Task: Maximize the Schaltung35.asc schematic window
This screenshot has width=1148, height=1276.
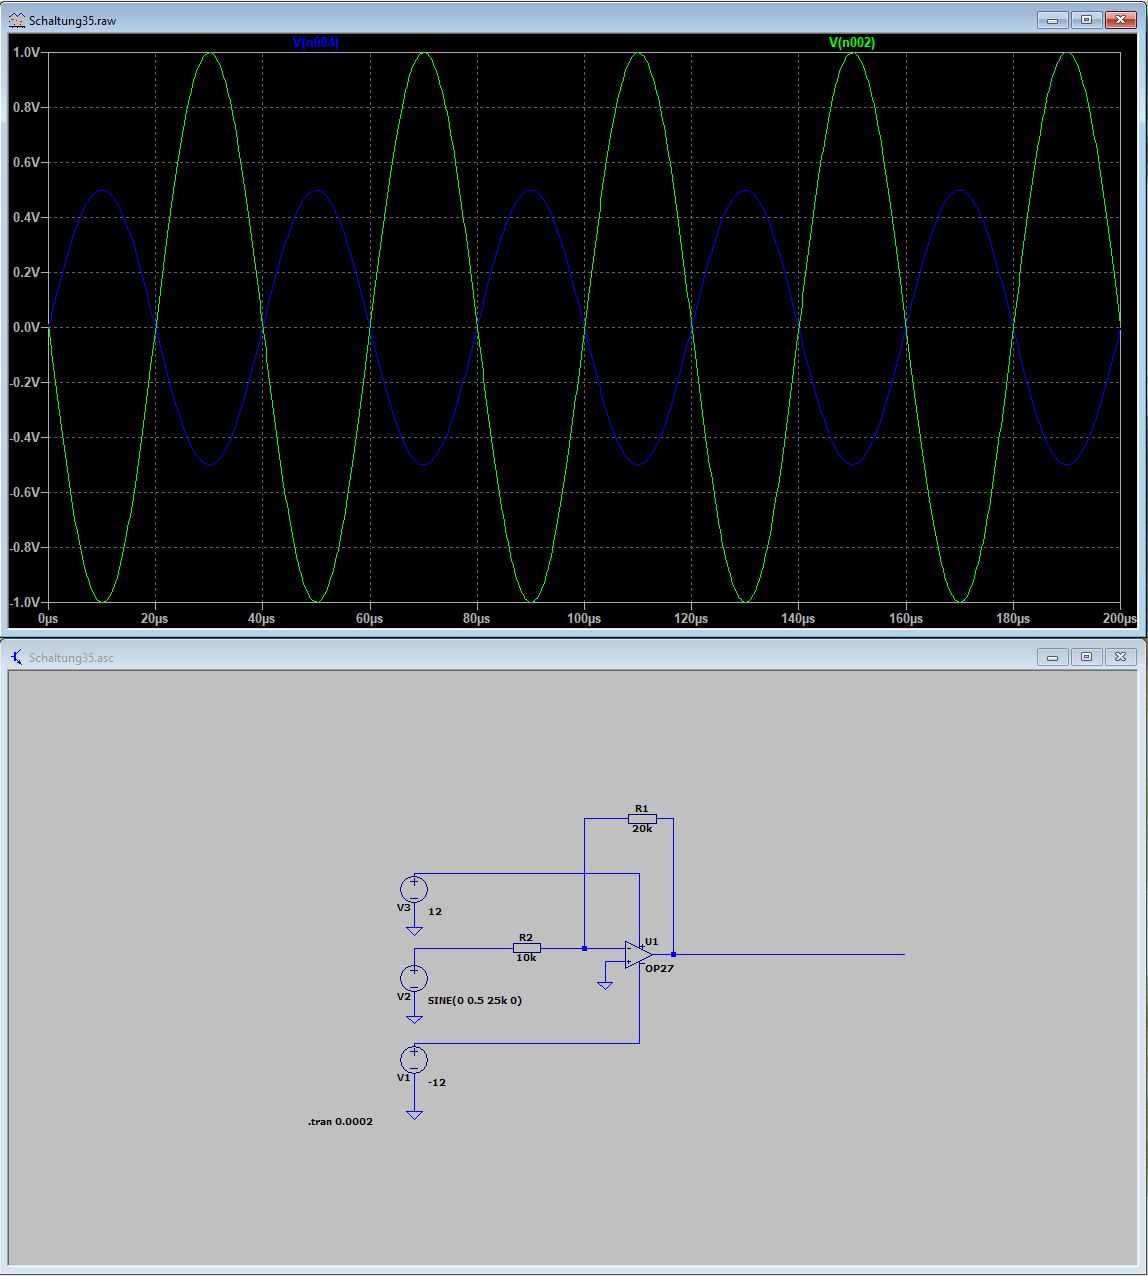Action: [1086, 657]
